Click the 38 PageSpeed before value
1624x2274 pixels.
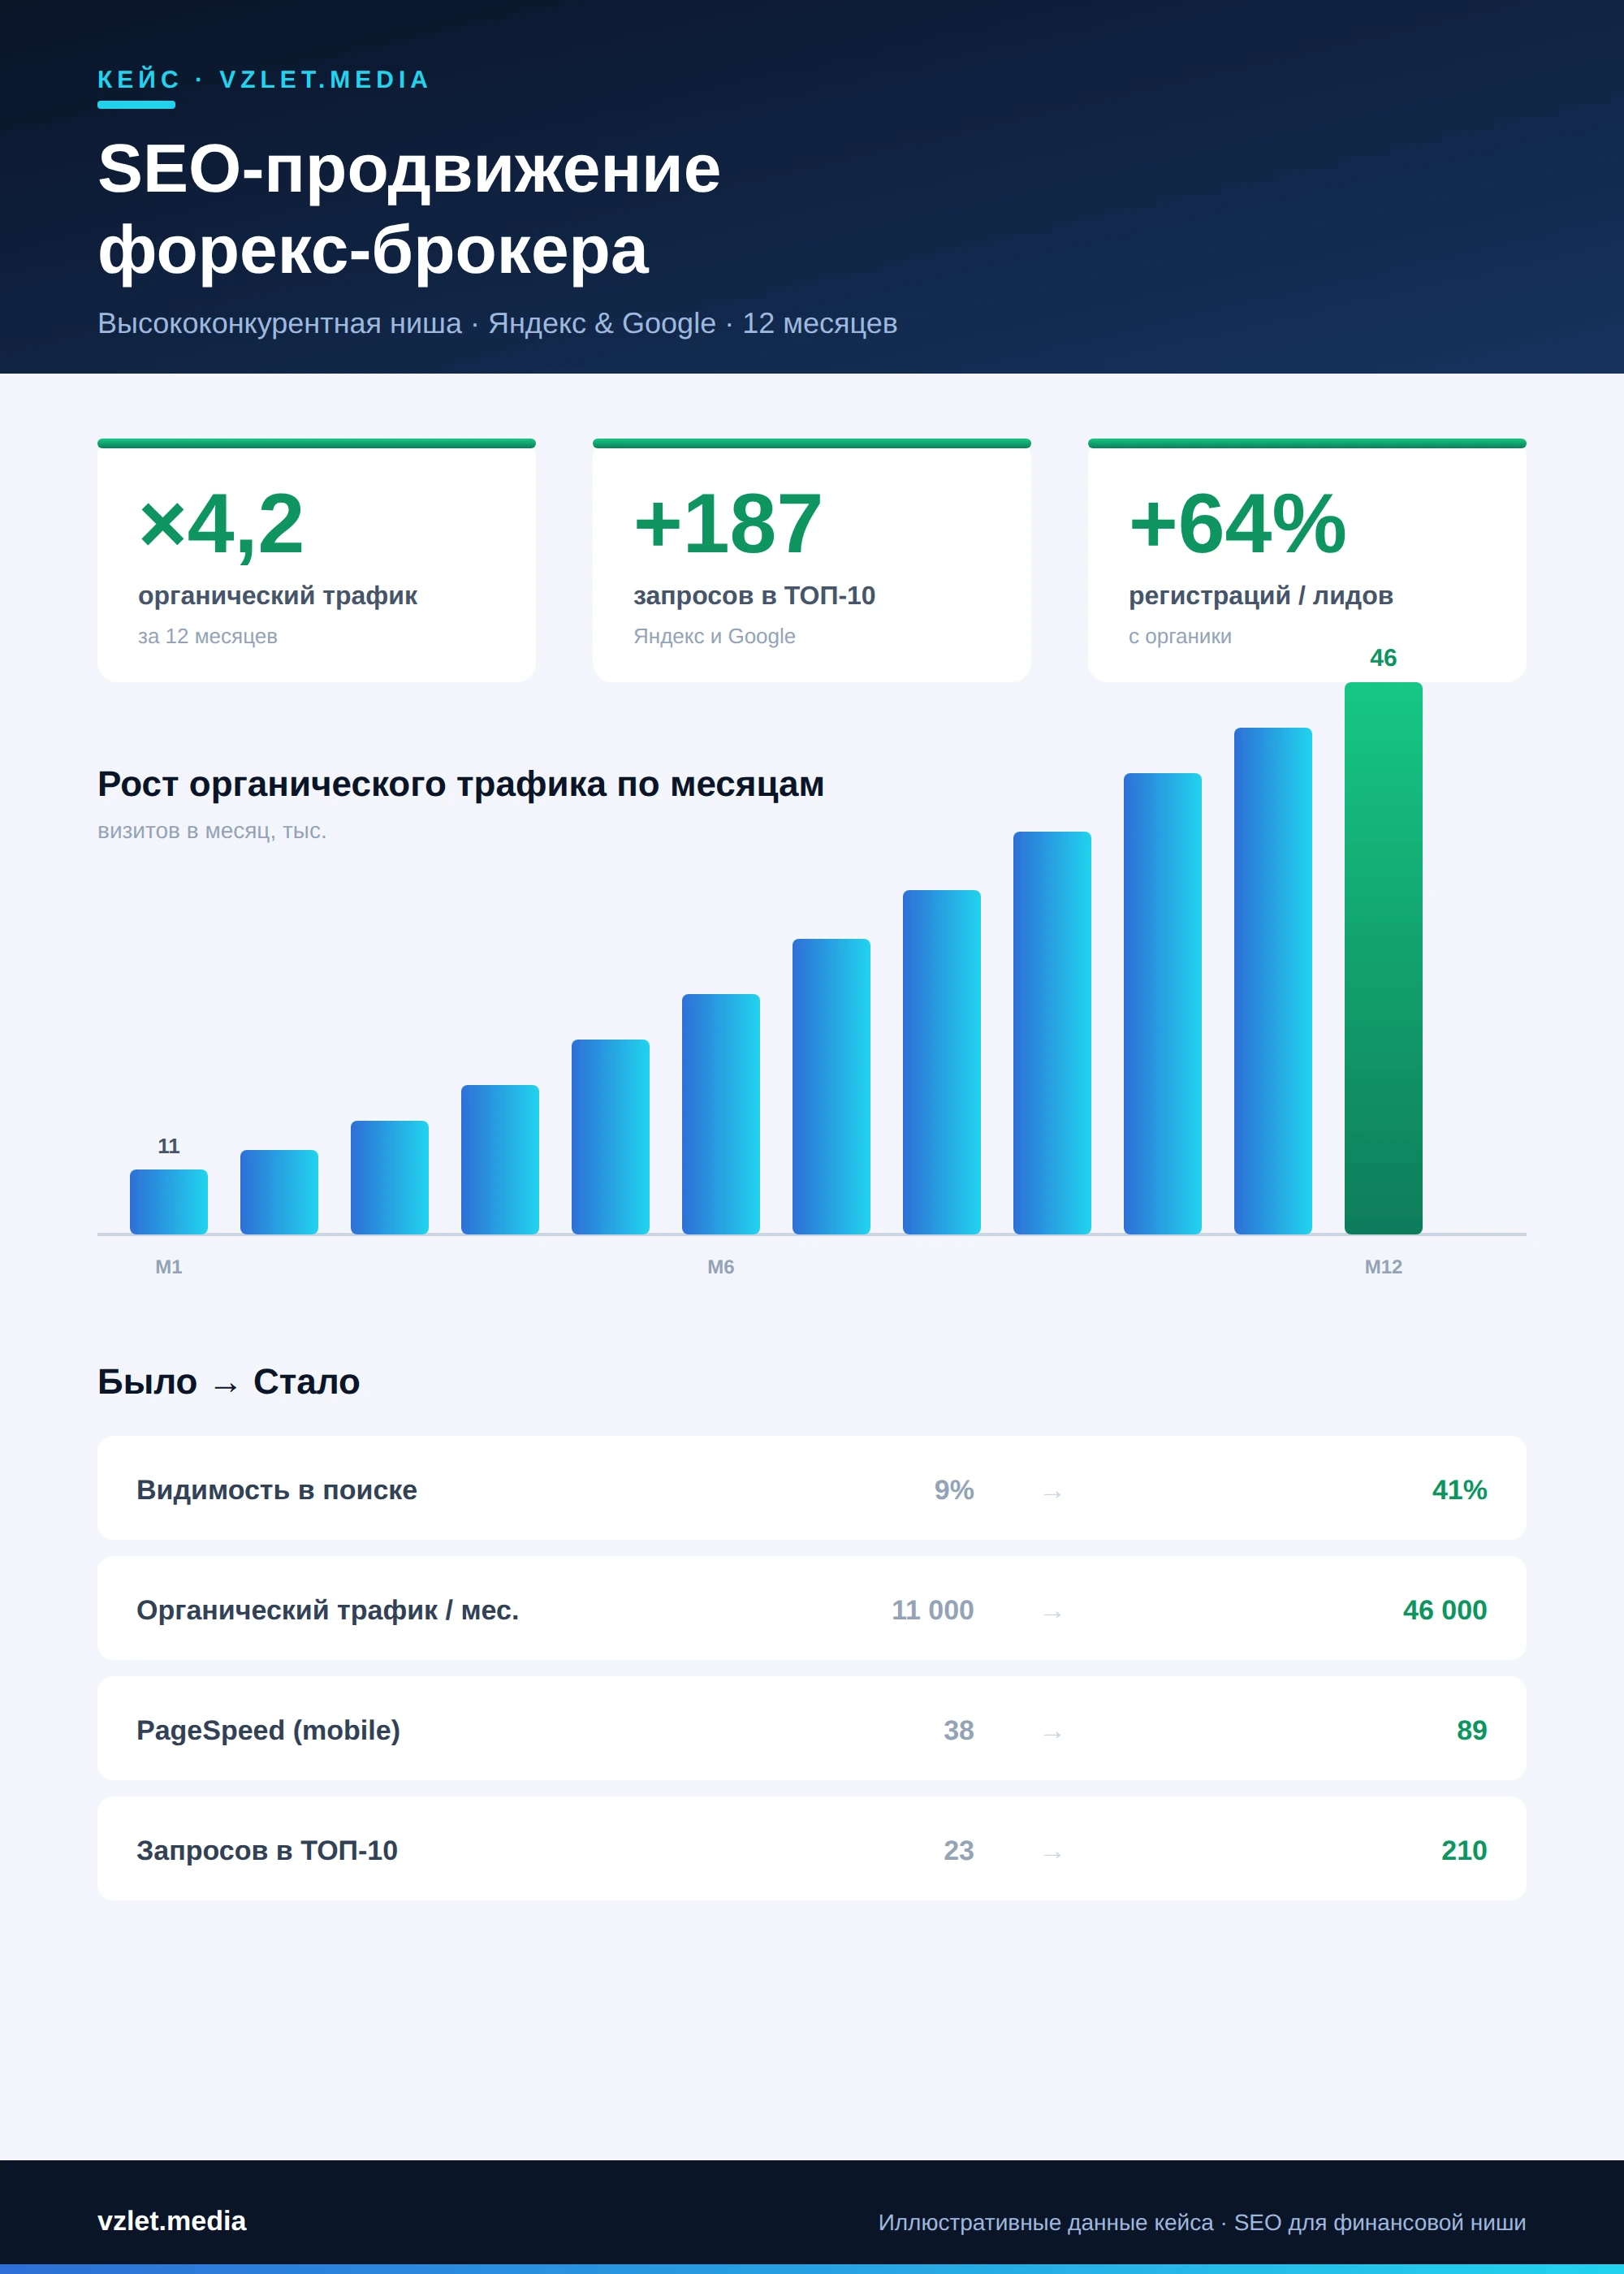pos(958,1730)
